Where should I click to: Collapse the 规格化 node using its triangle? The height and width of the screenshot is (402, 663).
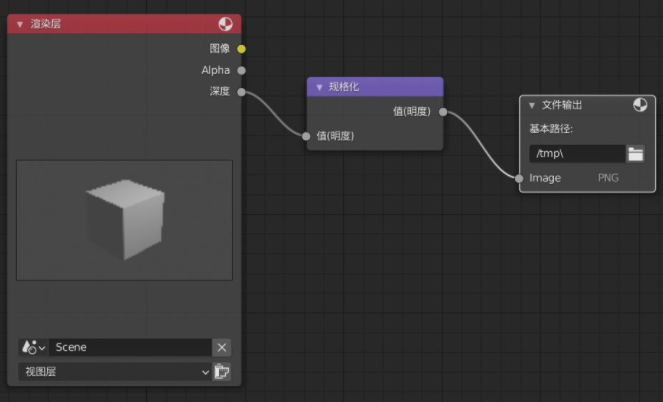[x=319, y=88]
